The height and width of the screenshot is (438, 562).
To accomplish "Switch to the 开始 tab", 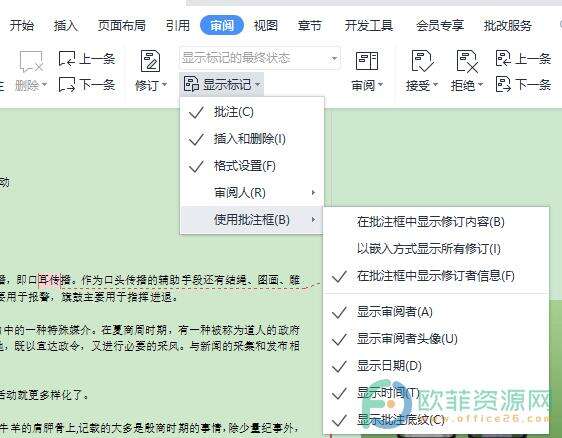I will [22, 25].
